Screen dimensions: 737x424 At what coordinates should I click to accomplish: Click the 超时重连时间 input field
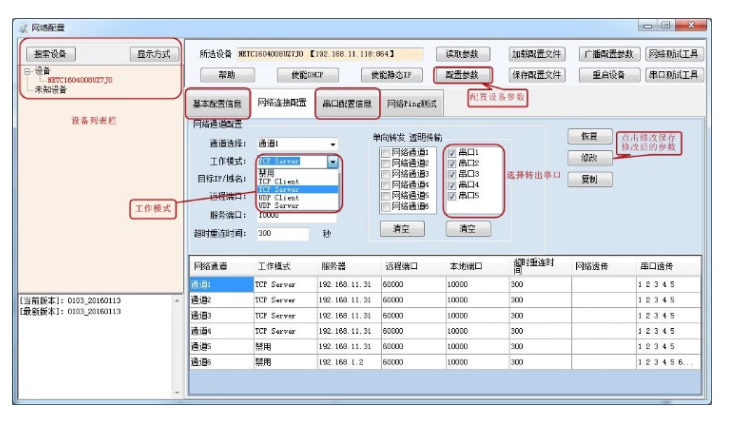click(285, 233)
